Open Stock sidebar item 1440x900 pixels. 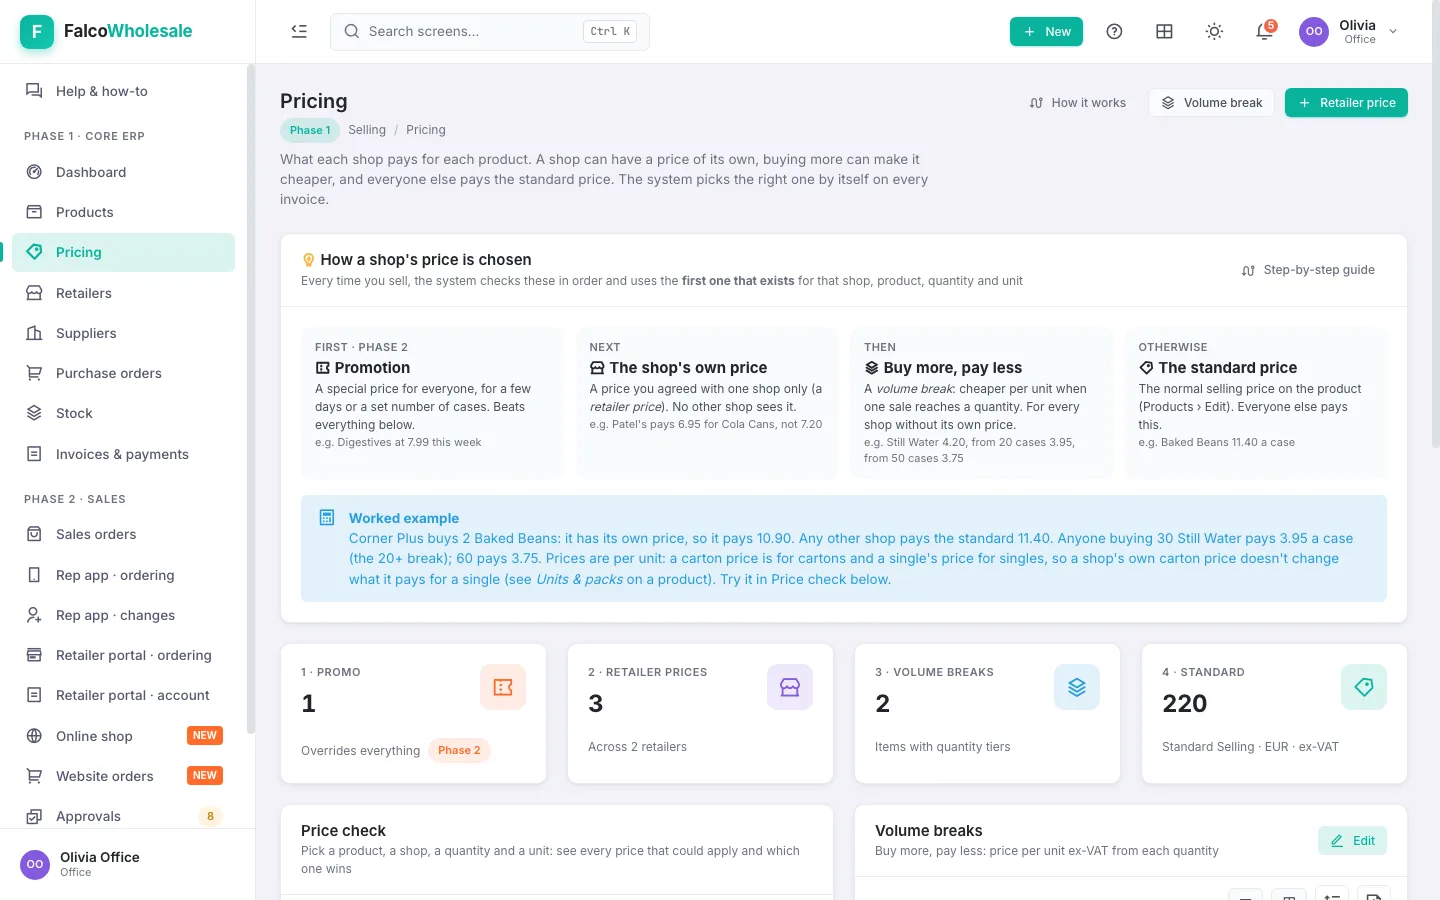(x=124, y=413)
